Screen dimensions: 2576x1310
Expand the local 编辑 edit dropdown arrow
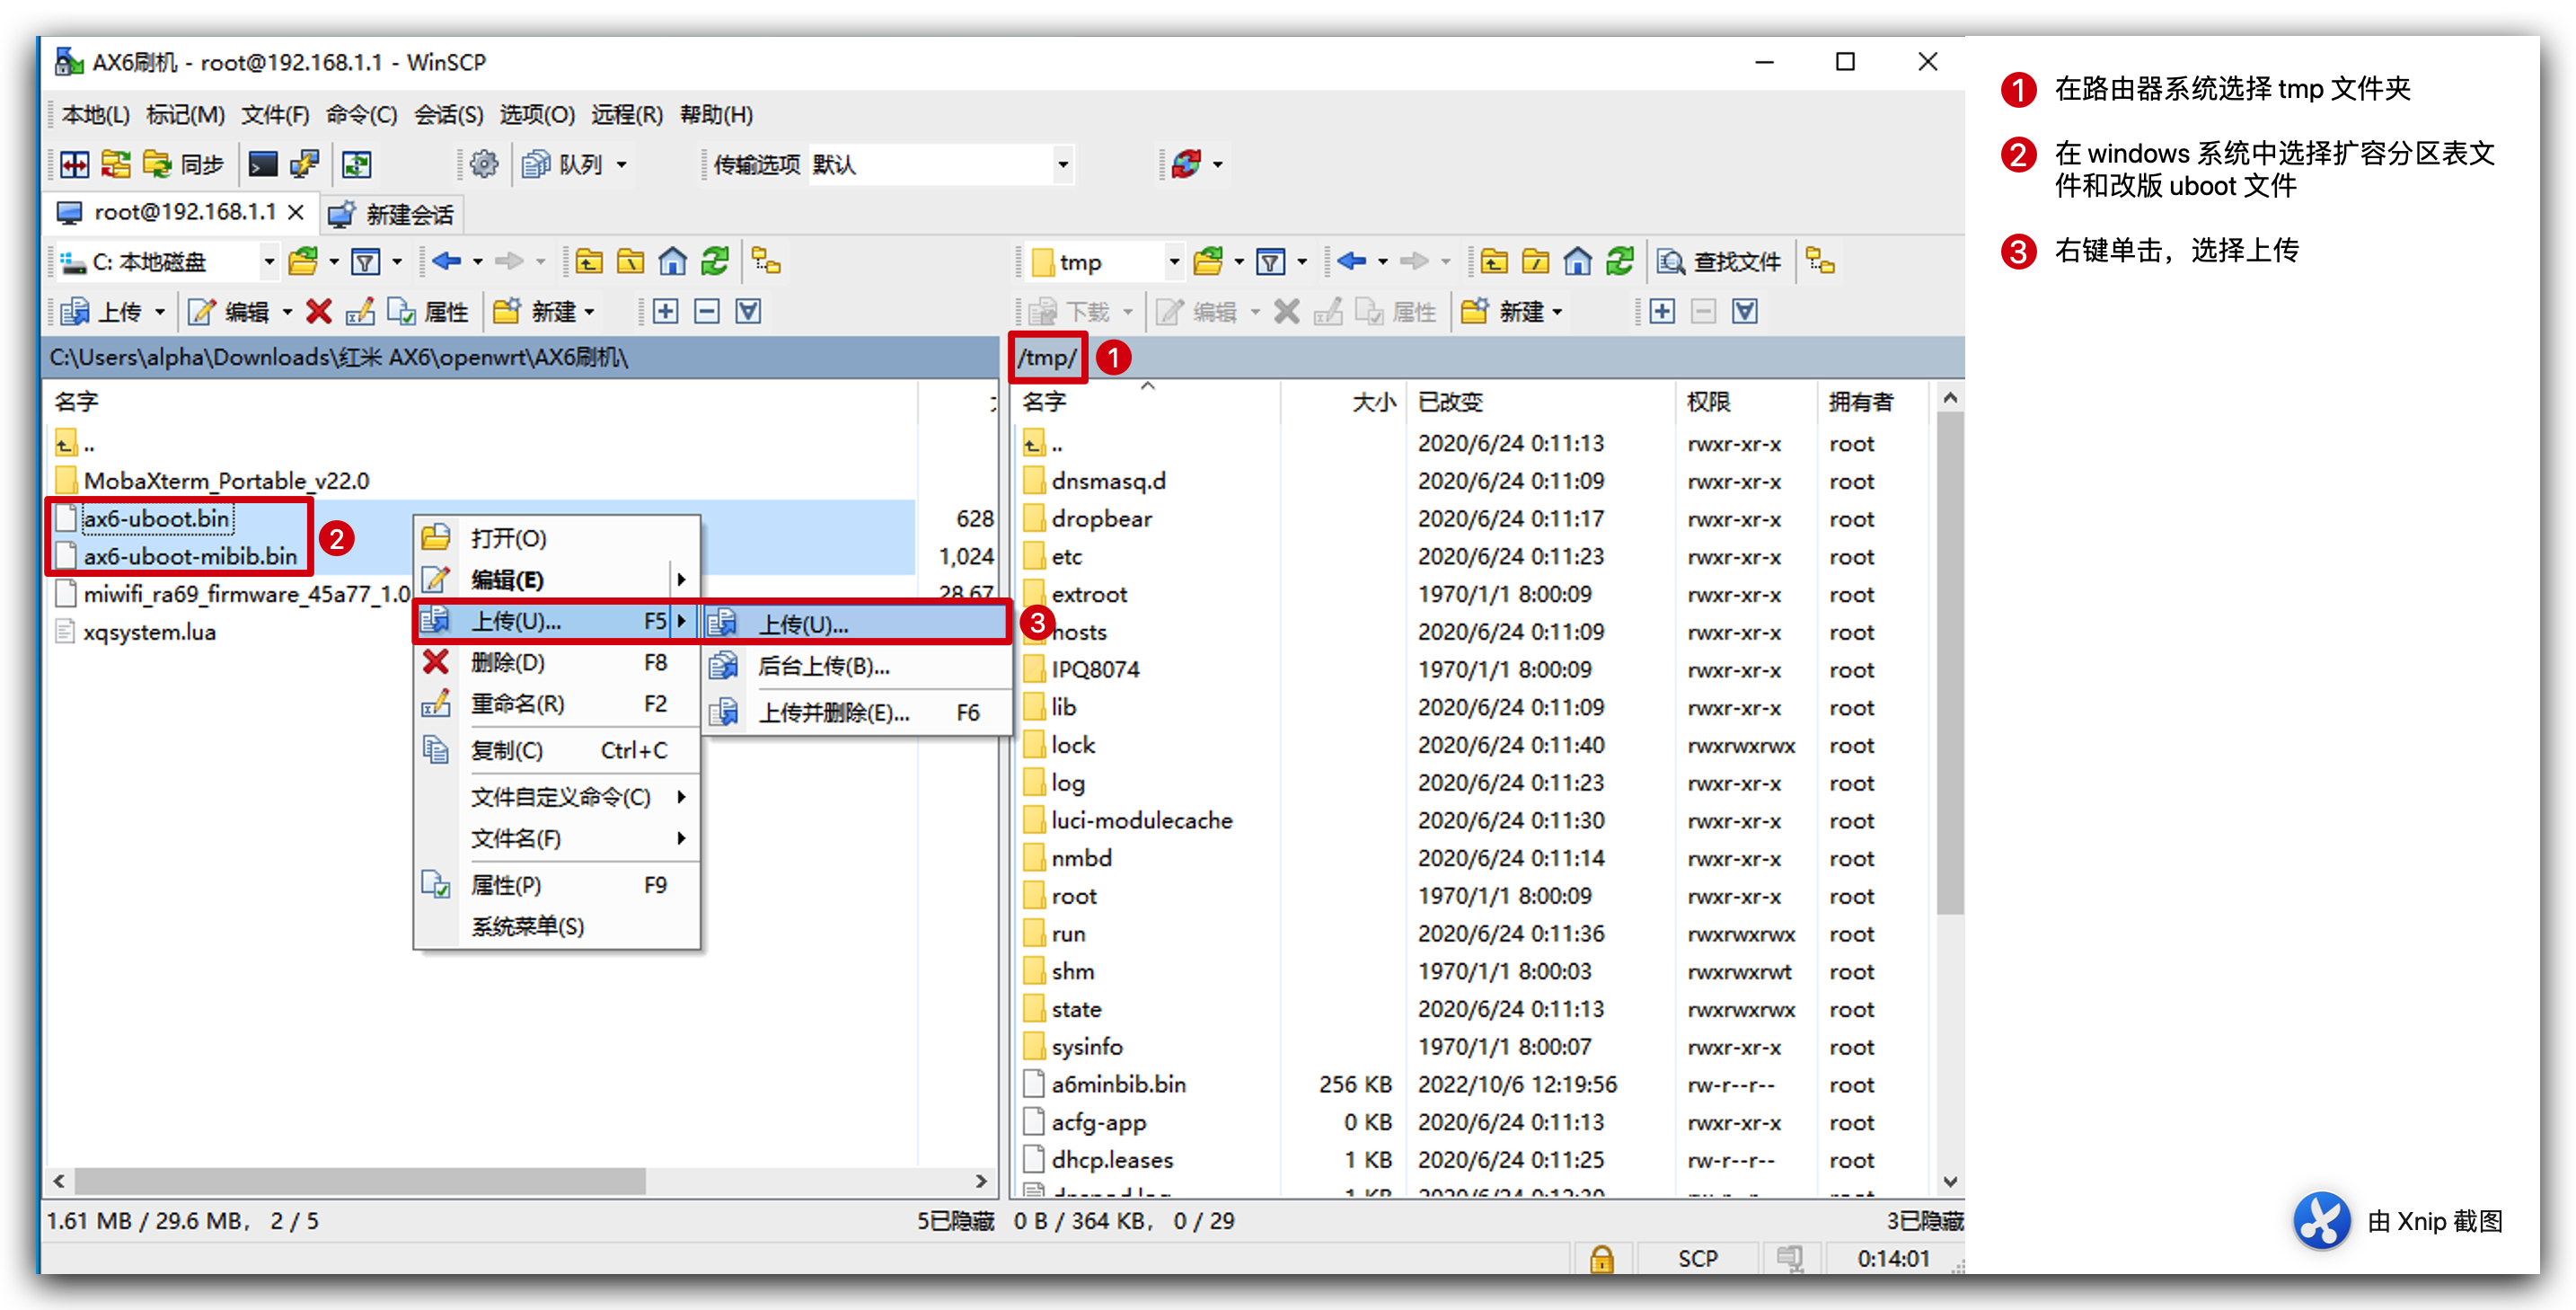[x=287, y=312]
